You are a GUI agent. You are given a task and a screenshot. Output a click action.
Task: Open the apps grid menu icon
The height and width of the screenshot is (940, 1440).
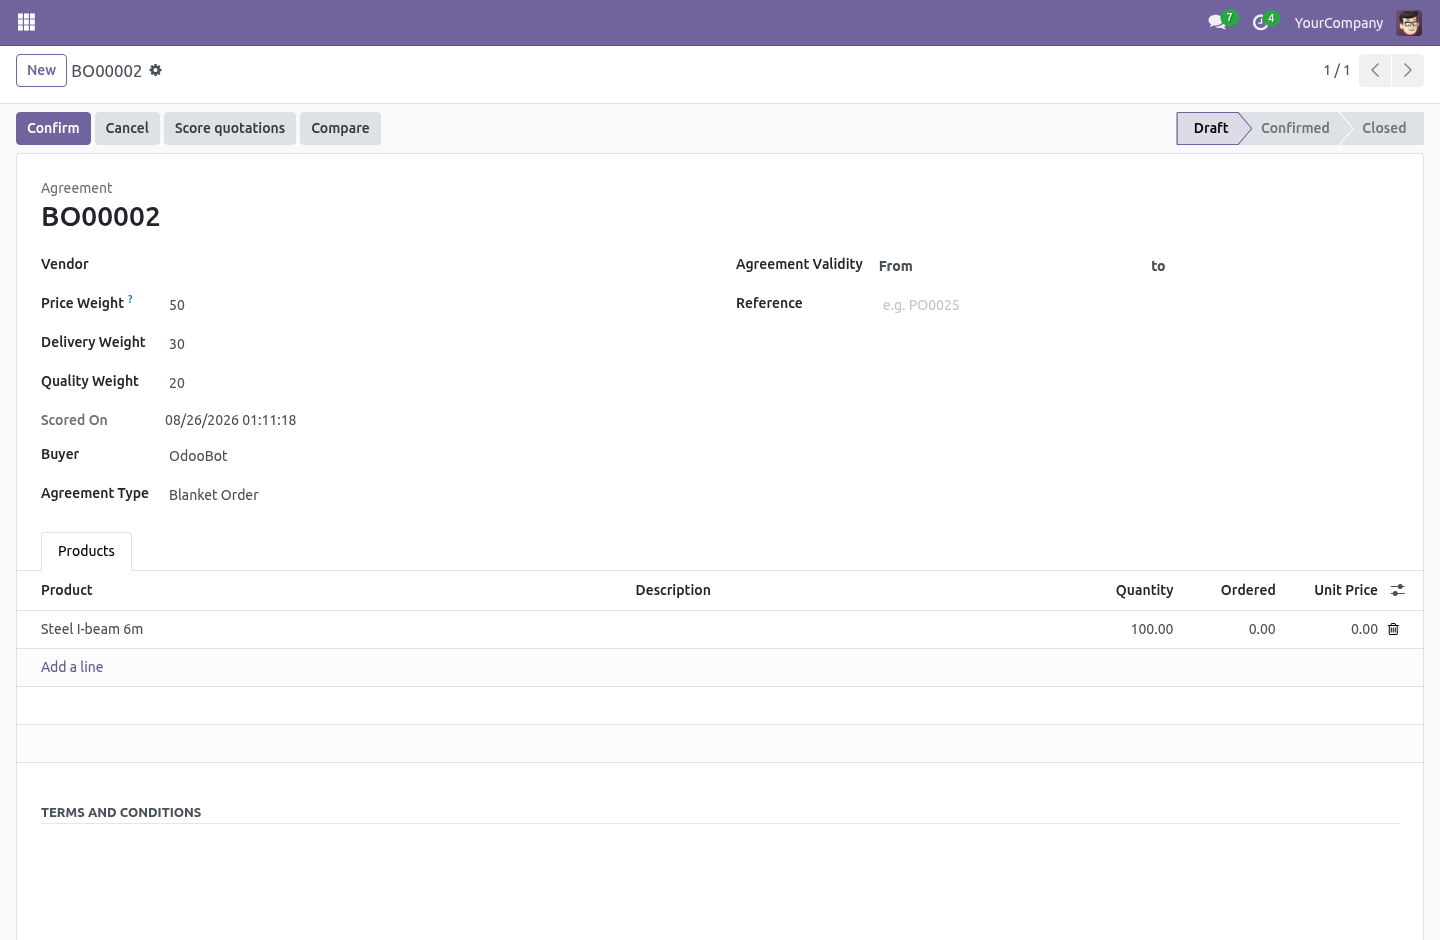coord(27,22)
